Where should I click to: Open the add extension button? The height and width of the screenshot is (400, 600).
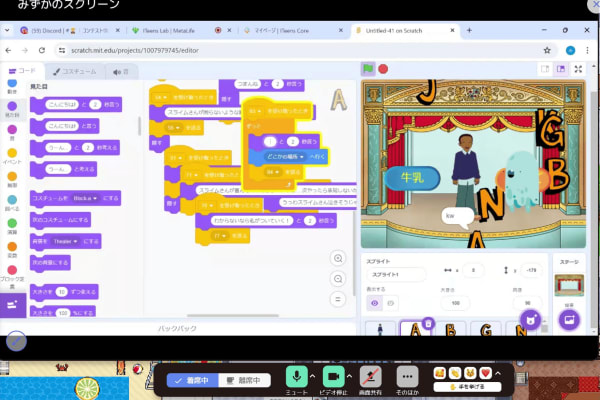click(x=13, y=305)
